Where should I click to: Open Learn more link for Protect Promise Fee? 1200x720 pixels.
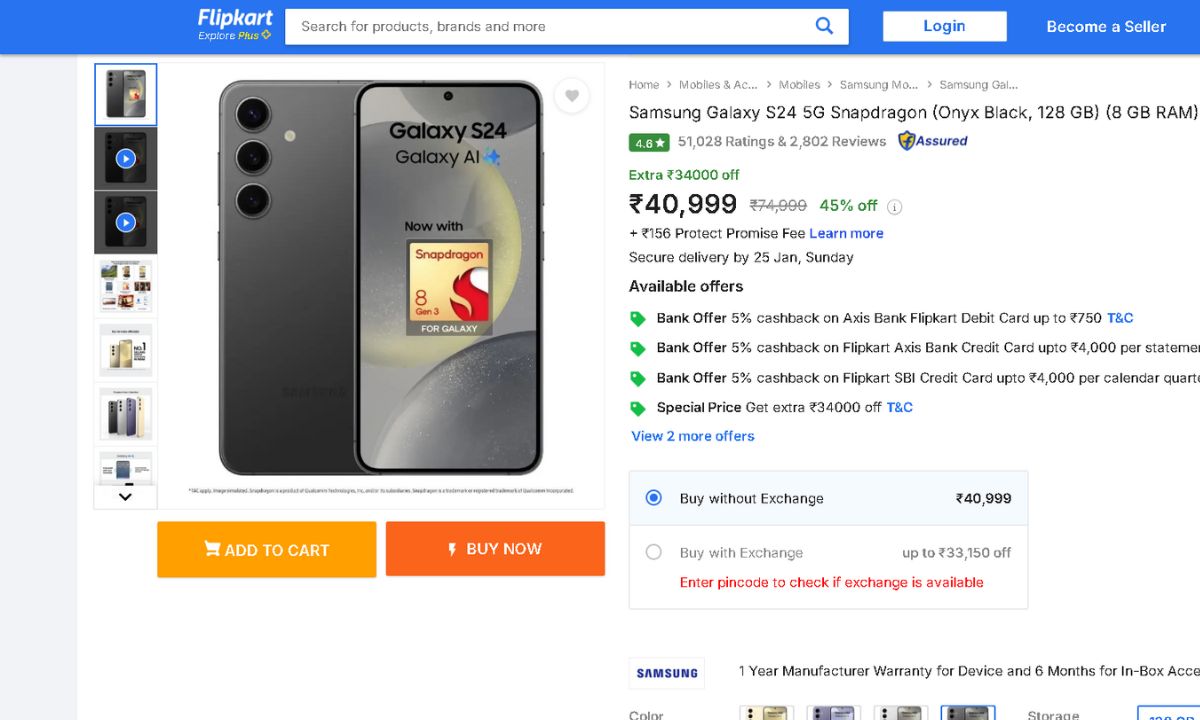point(846,233)
